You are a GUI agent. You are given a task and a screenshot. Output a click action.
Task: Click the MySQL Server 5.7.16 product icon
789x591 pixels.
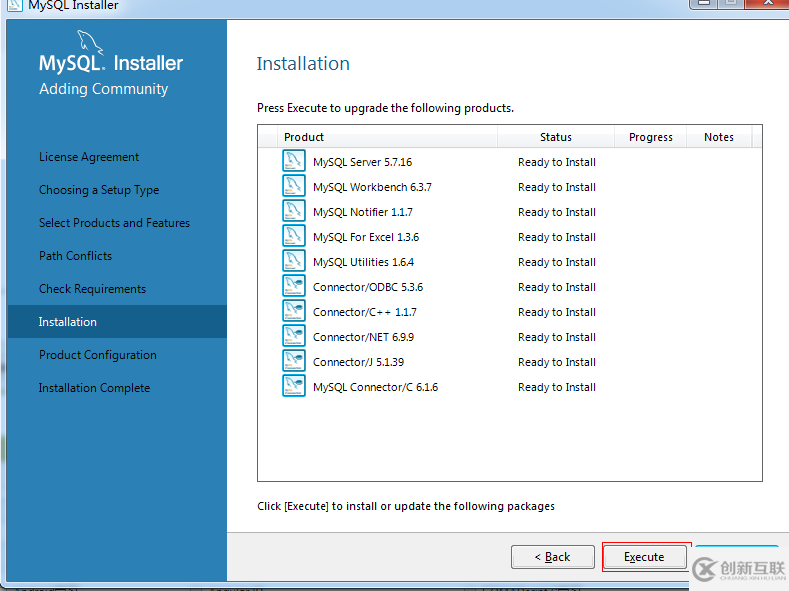click(294, 161)
